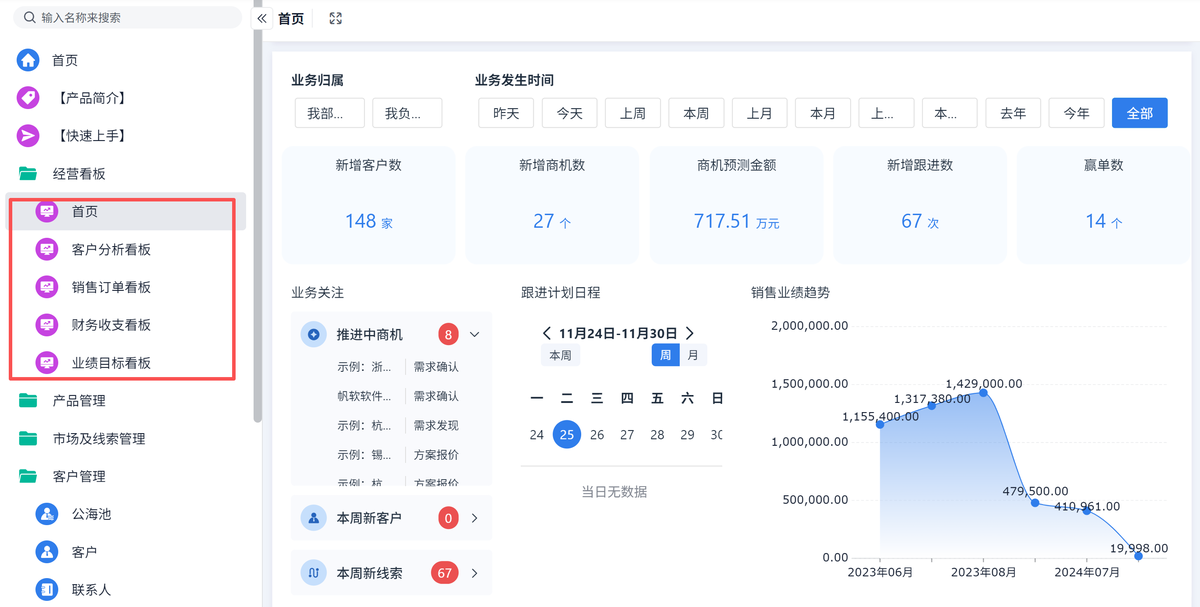Image resolution: width=1200 pixels, height=607 pixels.
Task: Open 财务收支看板 menu item
Action: point(111,325)
